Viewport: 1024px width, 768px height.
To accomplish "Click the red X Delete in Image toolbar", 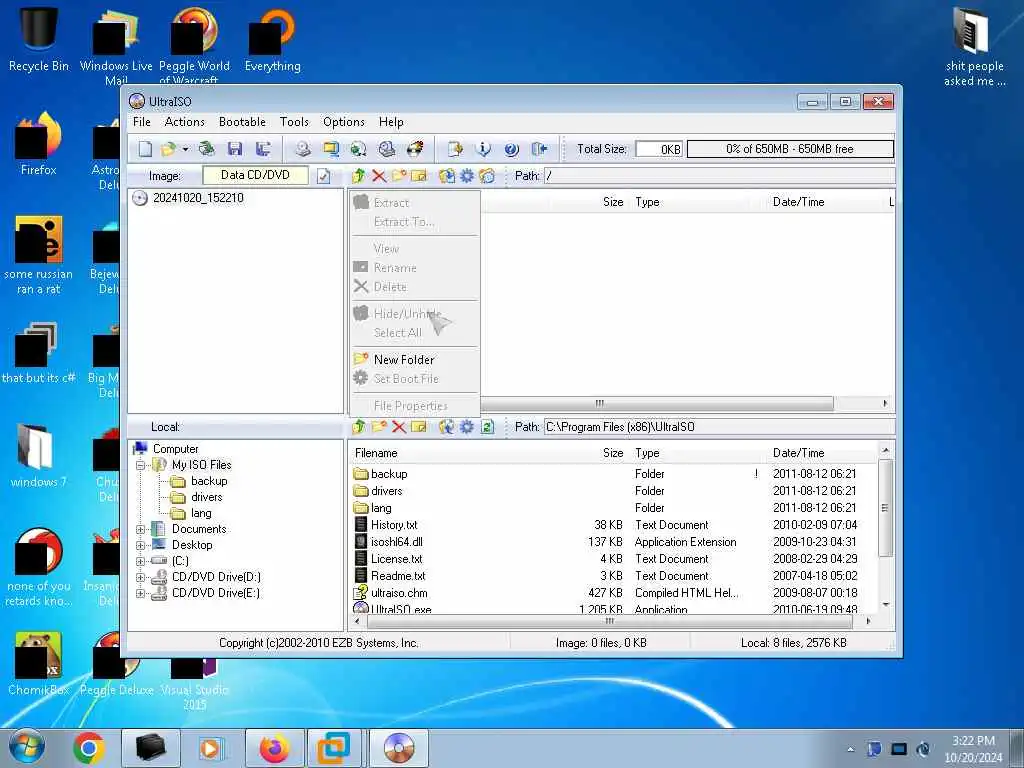I will [379, 176].
